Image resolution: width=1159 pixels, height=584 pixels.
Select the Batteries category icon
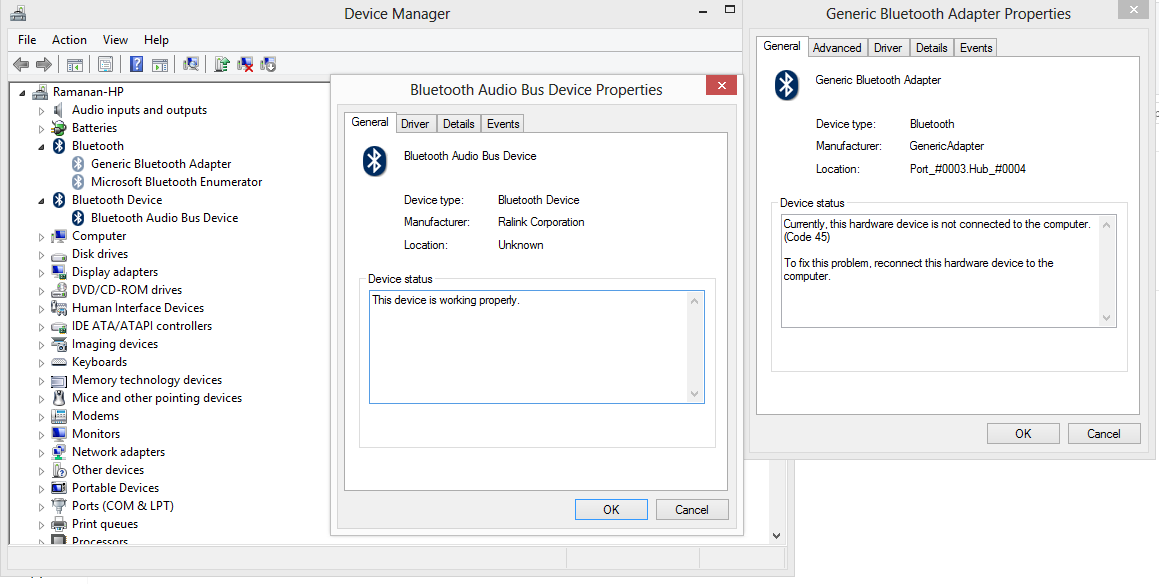pos(59,128)
